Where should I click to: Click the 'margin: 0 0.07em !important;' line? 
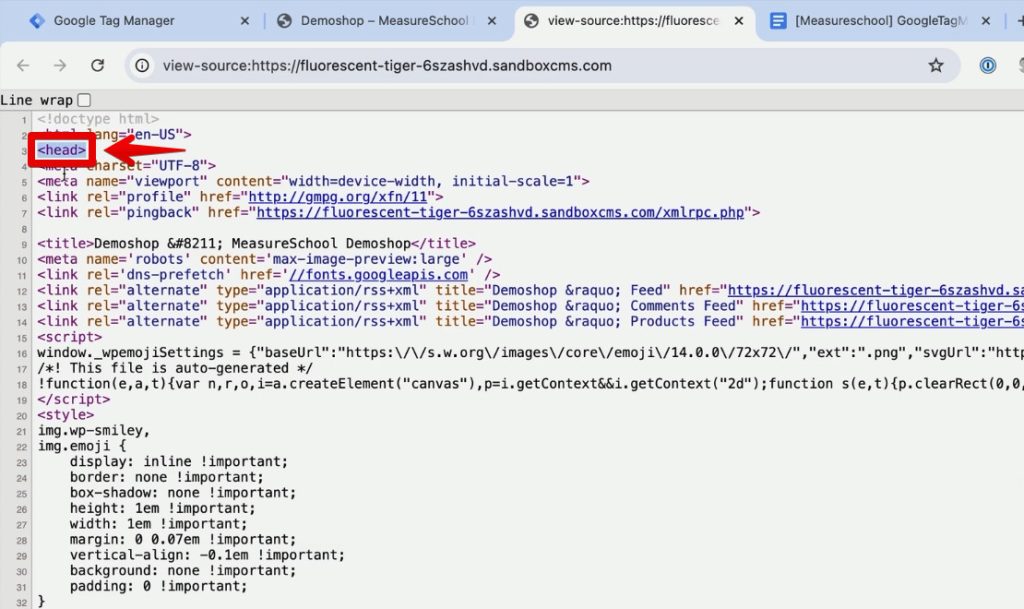pyautogui.click(x=182, y=539)
